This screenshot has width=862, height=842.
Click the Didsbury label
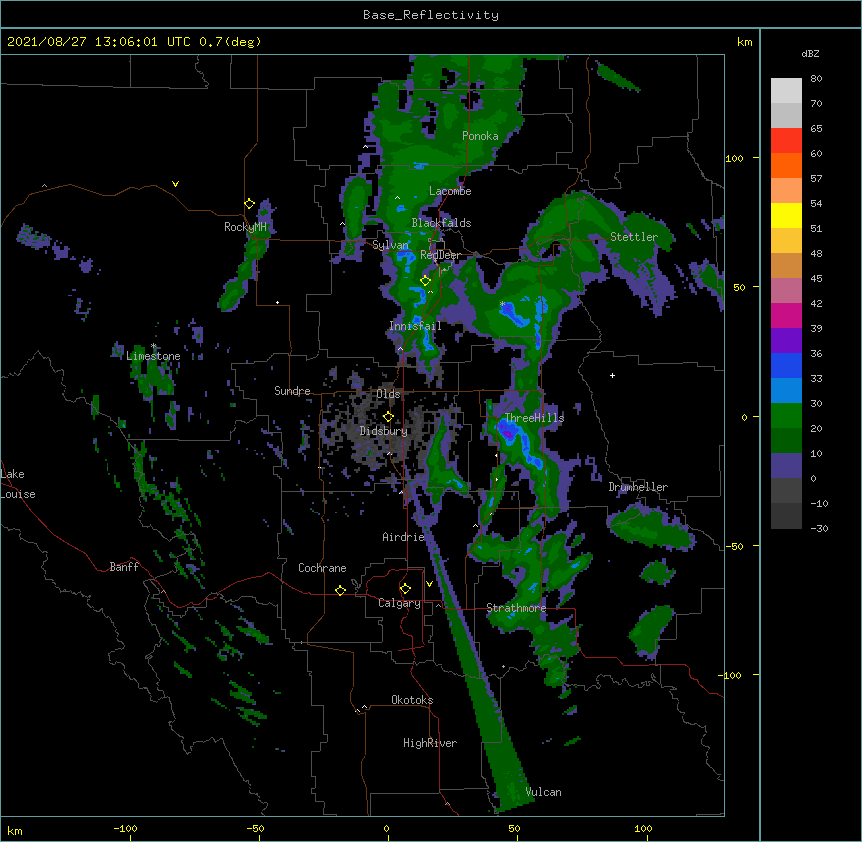tap(384, 431)
